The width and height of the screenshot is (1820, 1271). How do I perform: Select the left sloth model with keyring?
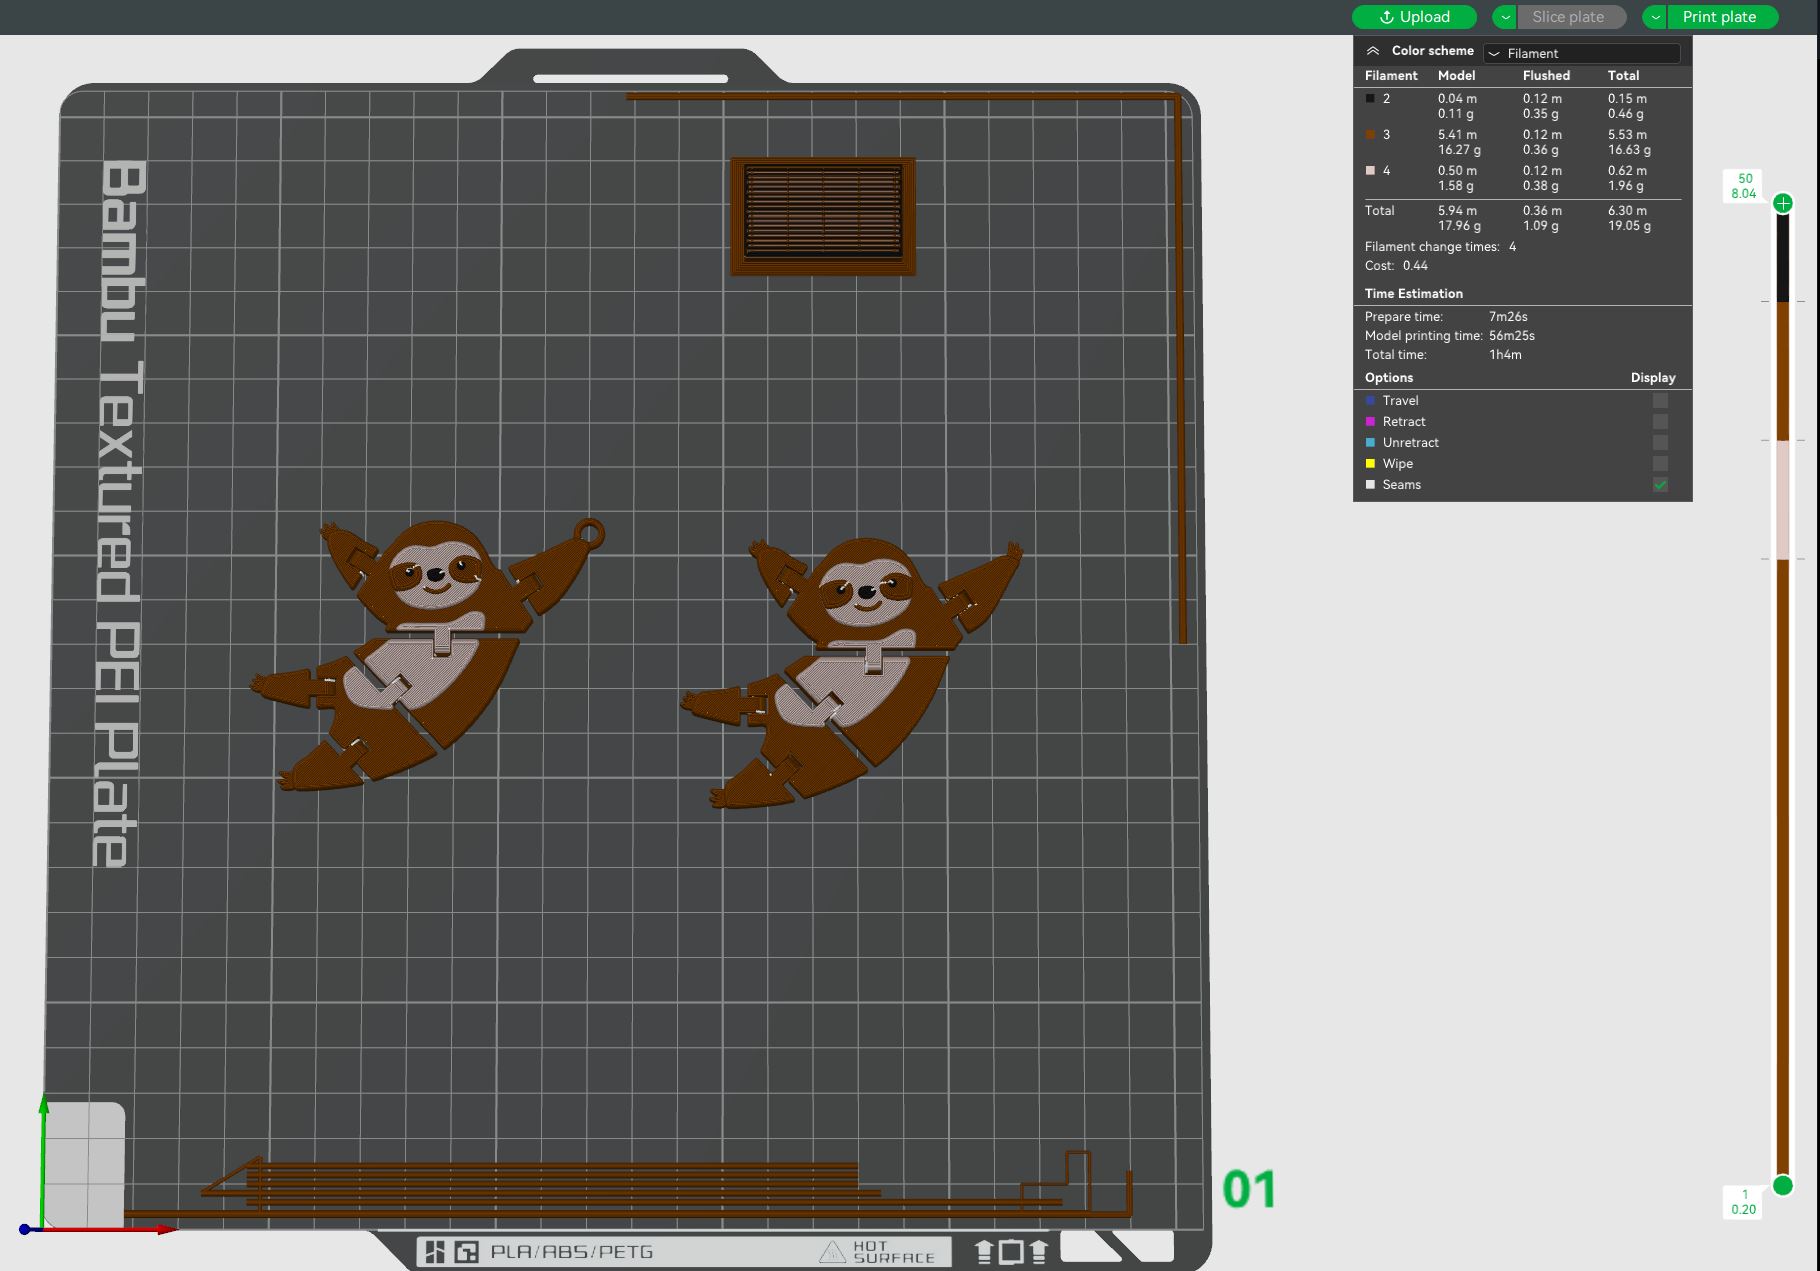click(x=425, y=655)
